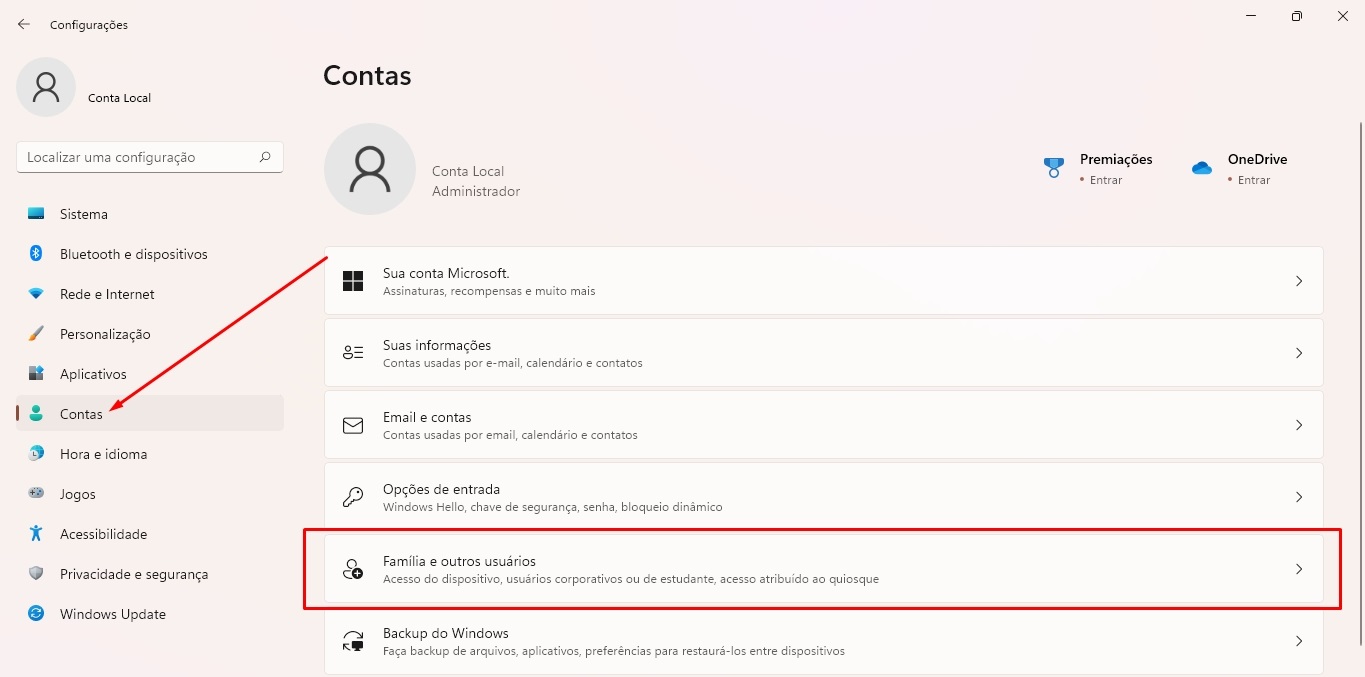The image size is (1365, 677).
Task: Click the back arrow at top left
Action: click(x=23, y=23)
